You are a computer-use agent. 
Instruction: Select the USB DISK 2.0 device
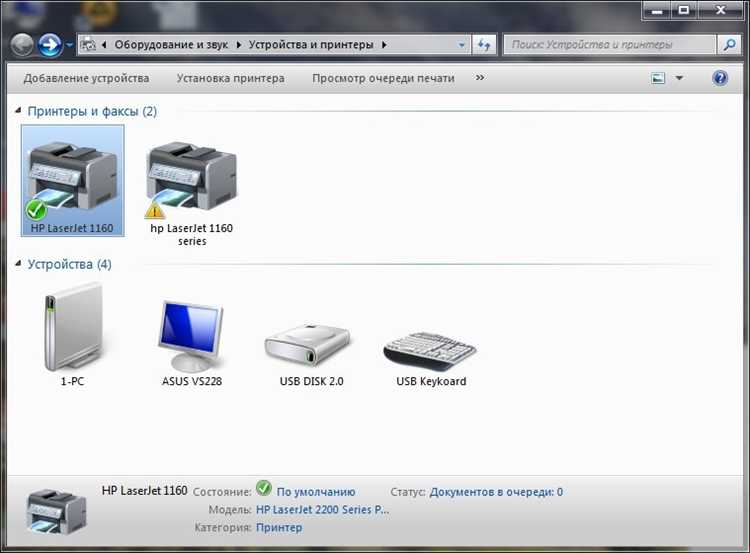pos(311,354)
